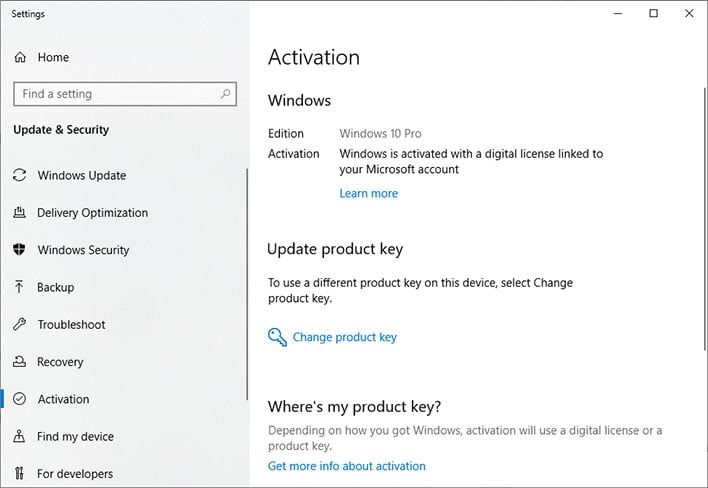Click the Find my device person icon
The height and width of the screenshot is (488, 708).
click(19, 436)
